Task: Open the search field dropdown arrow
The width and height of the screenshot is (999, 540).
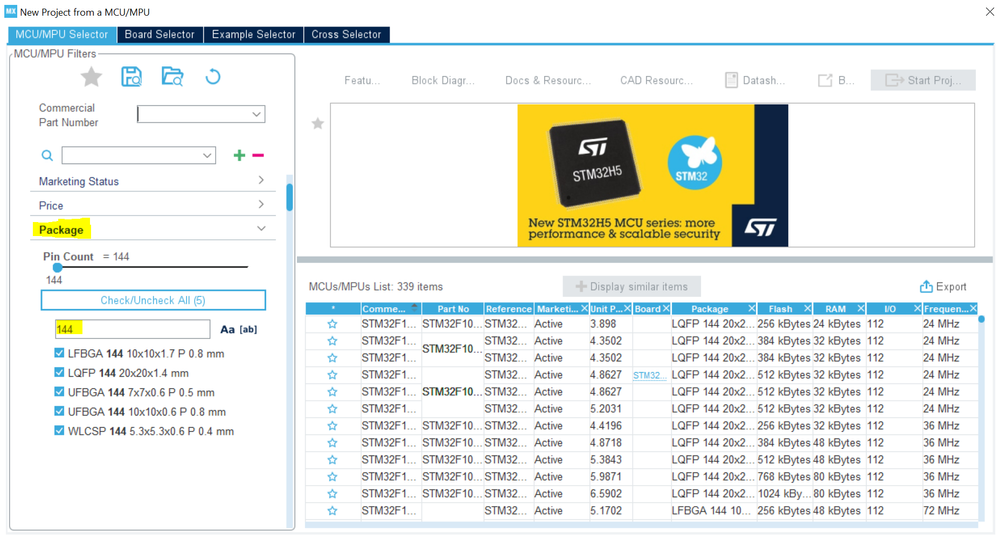Action: tap(207, 155)
